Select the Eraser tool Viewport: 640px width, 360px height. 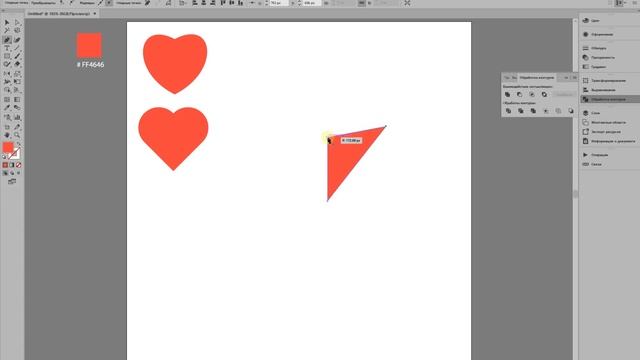click(x=17, y=63)
